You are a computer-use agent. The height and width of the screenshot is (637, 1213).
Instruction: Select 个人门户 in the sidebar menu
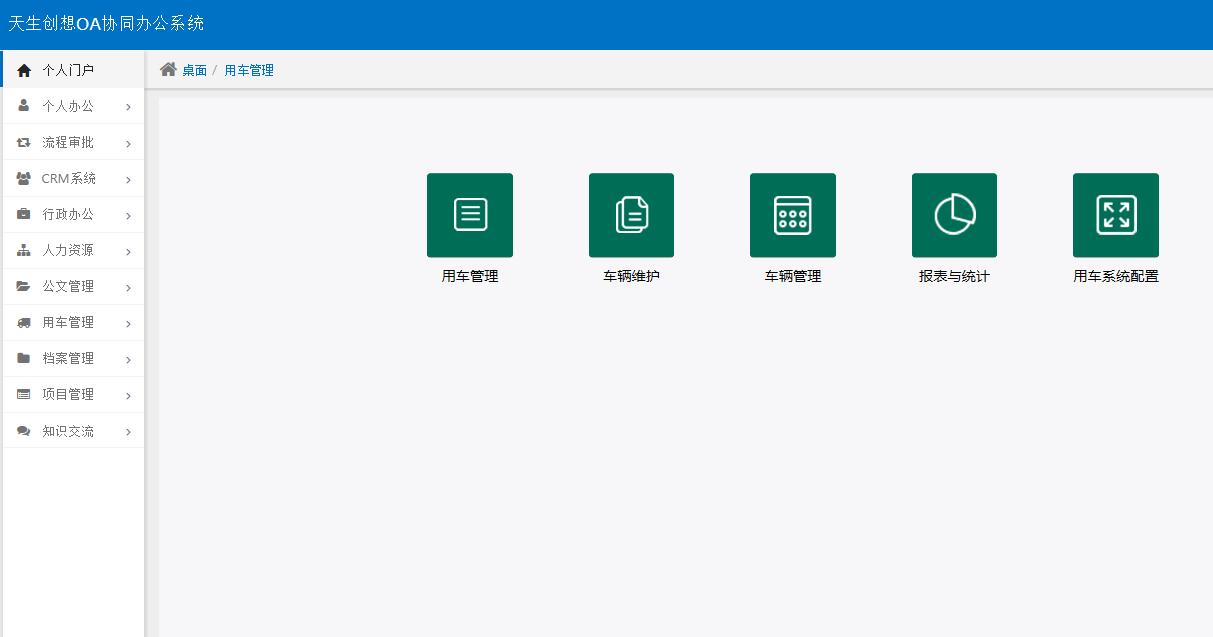click(68, 70)
